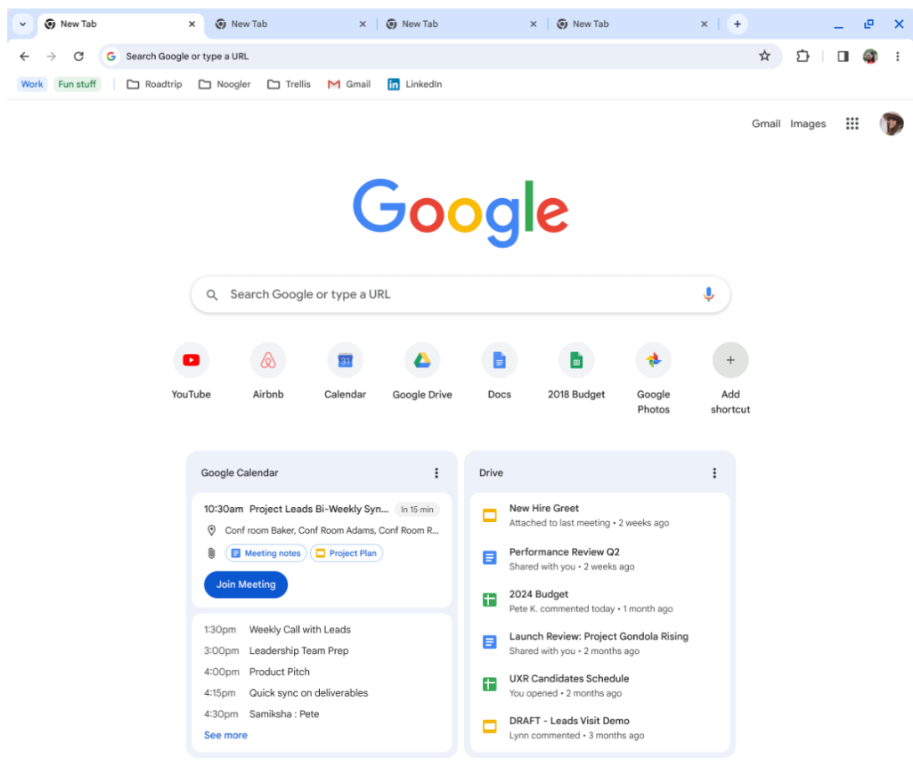Open the Gmail bookmark
Image resolution: width=913 pixels, height=781 pixels.
click(x=349, y=84)
